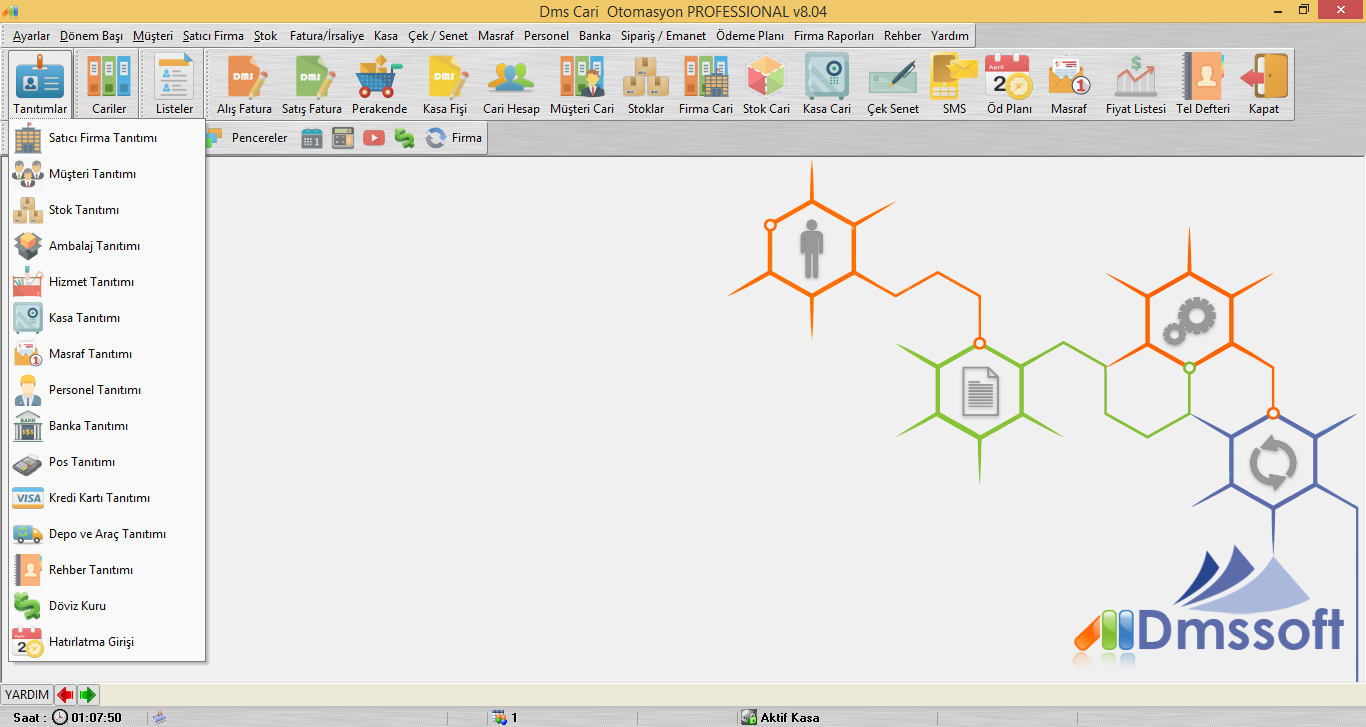1366x727 pixels.
Task: Click the YARDIM button at the bottom
Action: tap(26, 694)
